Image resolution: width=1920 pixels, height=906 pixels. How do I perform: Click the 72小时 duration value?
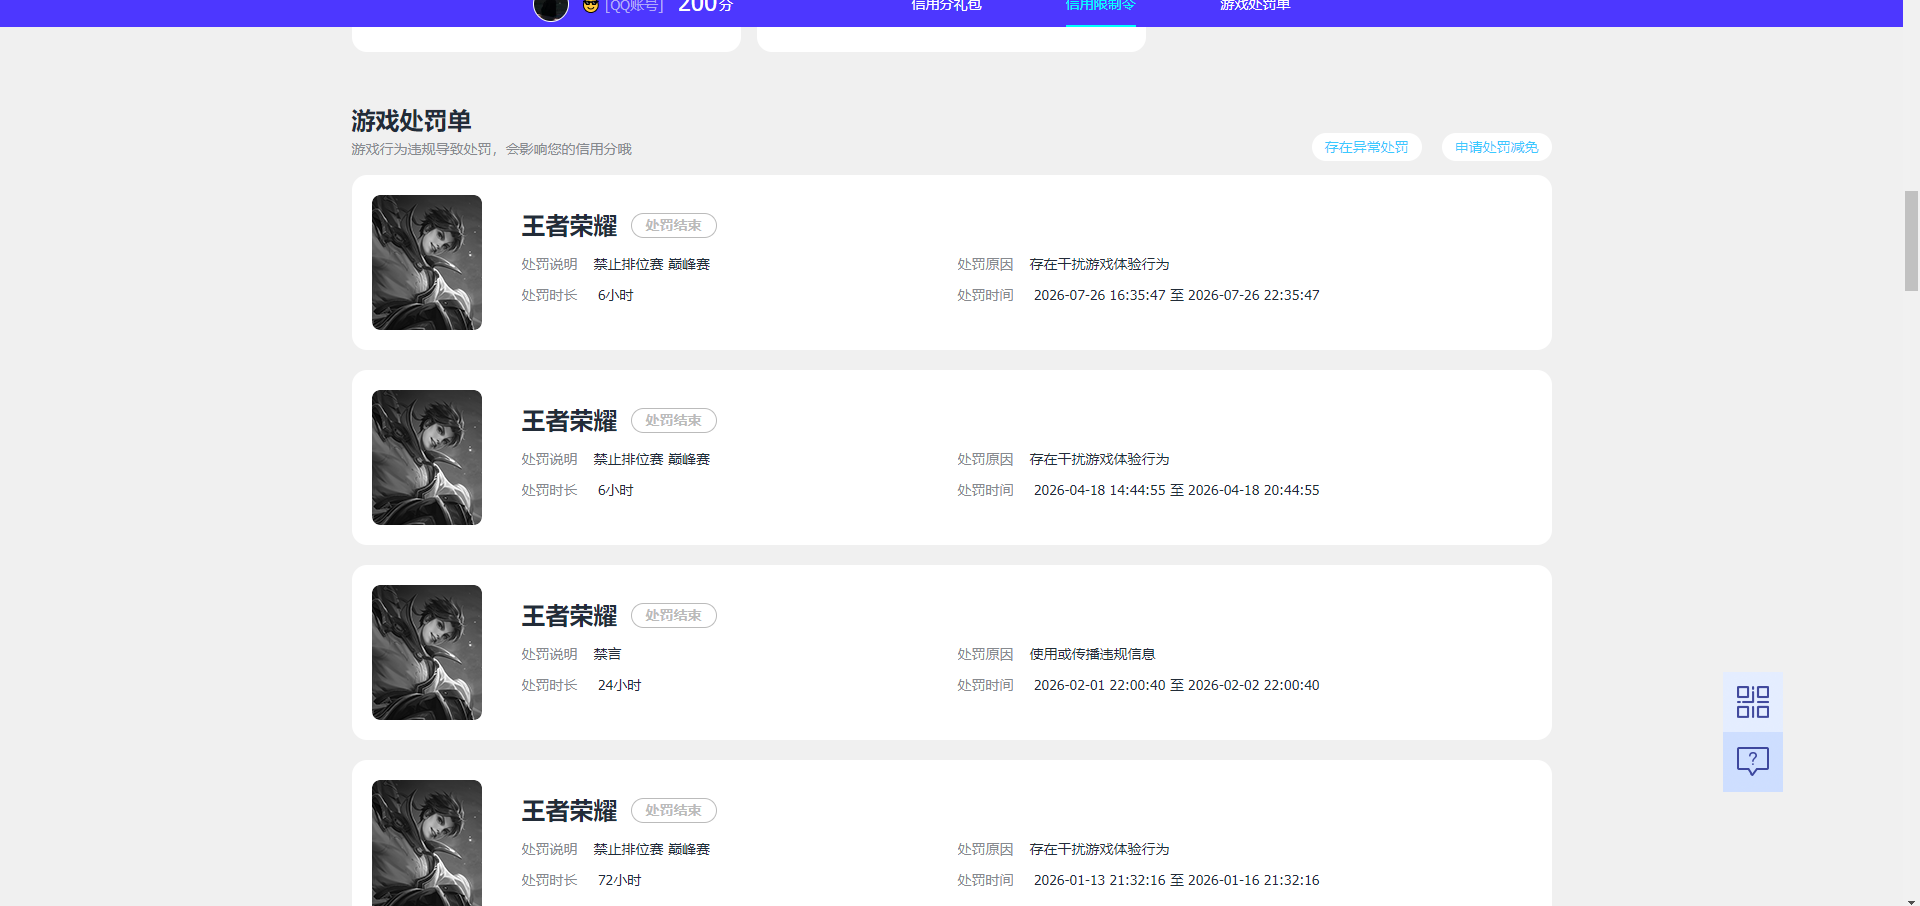(619, 880)
